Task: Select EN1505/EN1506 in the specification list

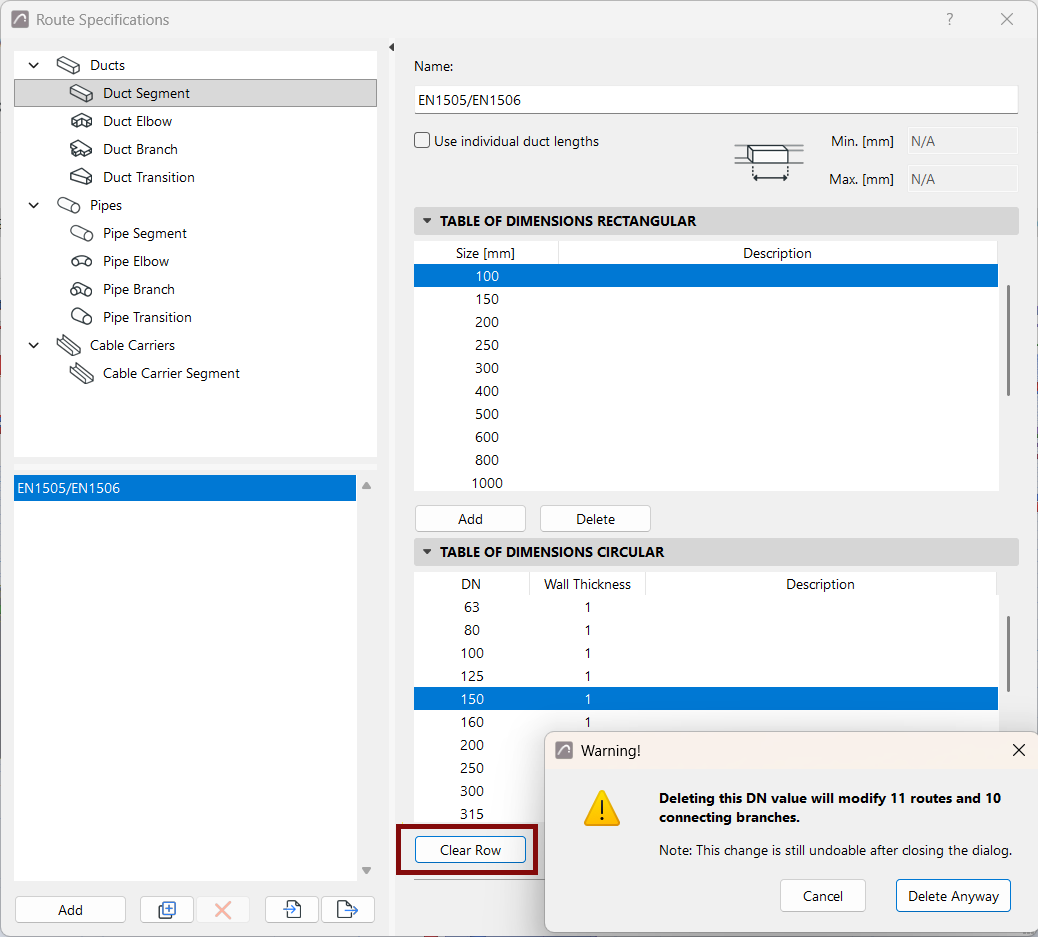Action: [185, 488]
